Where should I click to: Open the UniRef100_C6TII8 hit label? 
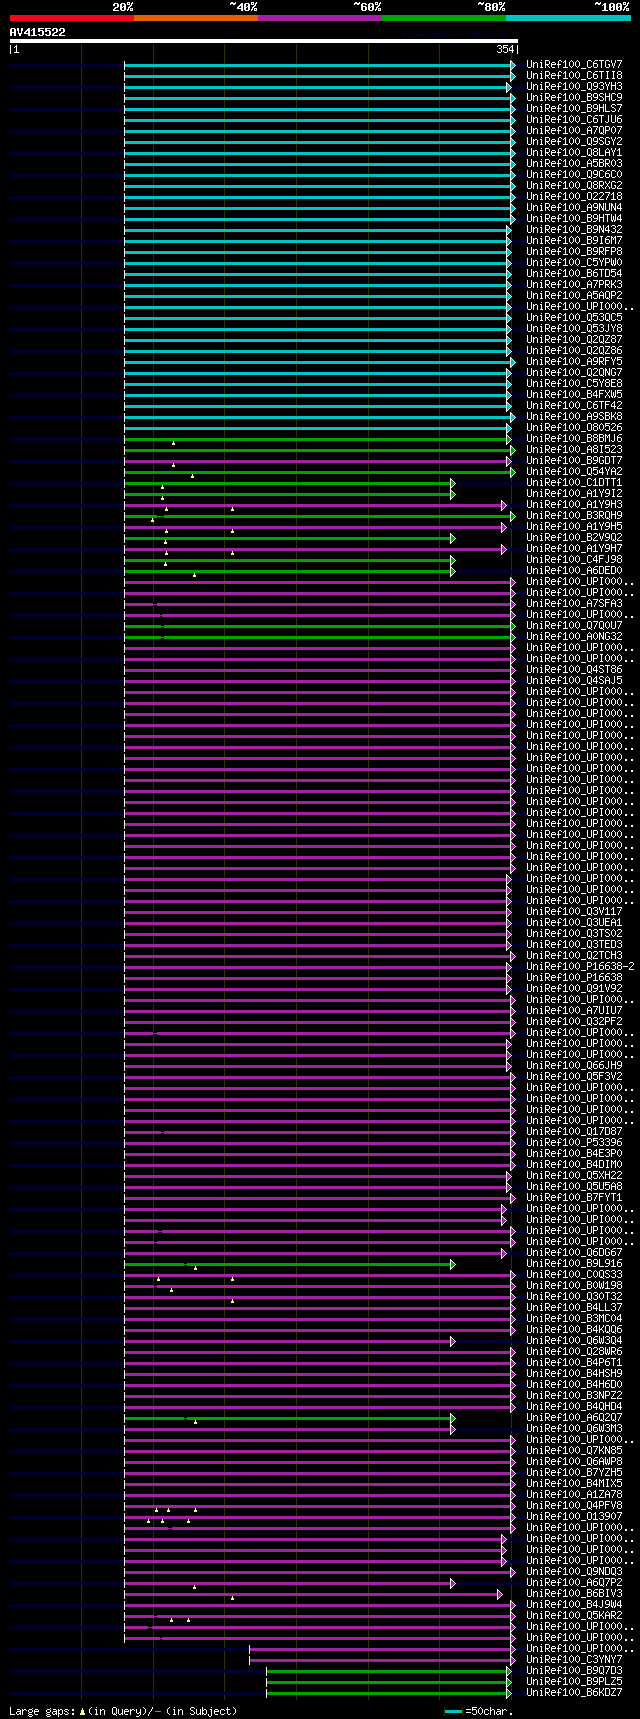point(574,76)
